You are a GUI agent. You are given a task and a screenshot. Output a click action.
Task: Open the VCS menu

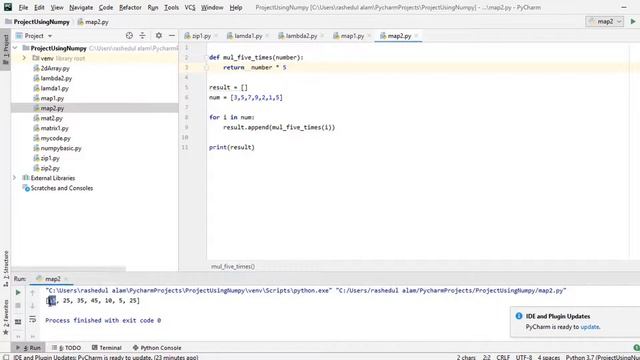pyautogui.click(x=190, y=7)
